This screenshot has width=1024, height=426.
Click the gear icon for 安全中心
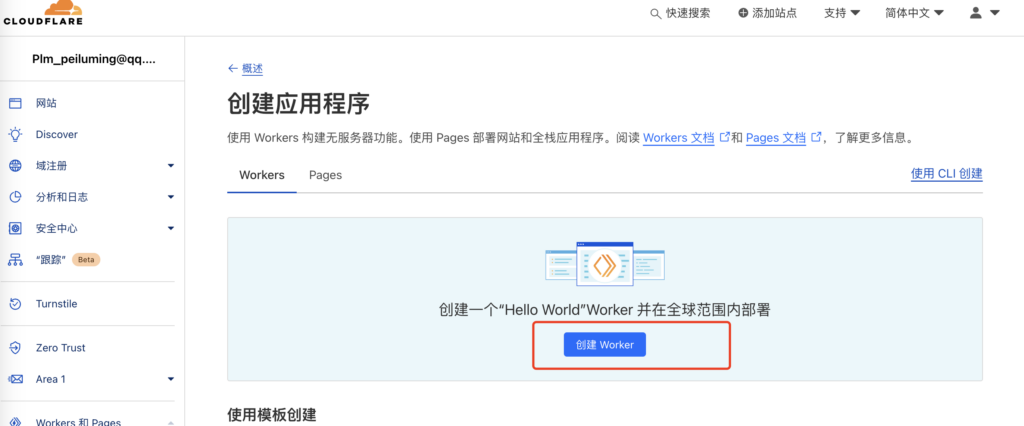(x=16, y=228)
